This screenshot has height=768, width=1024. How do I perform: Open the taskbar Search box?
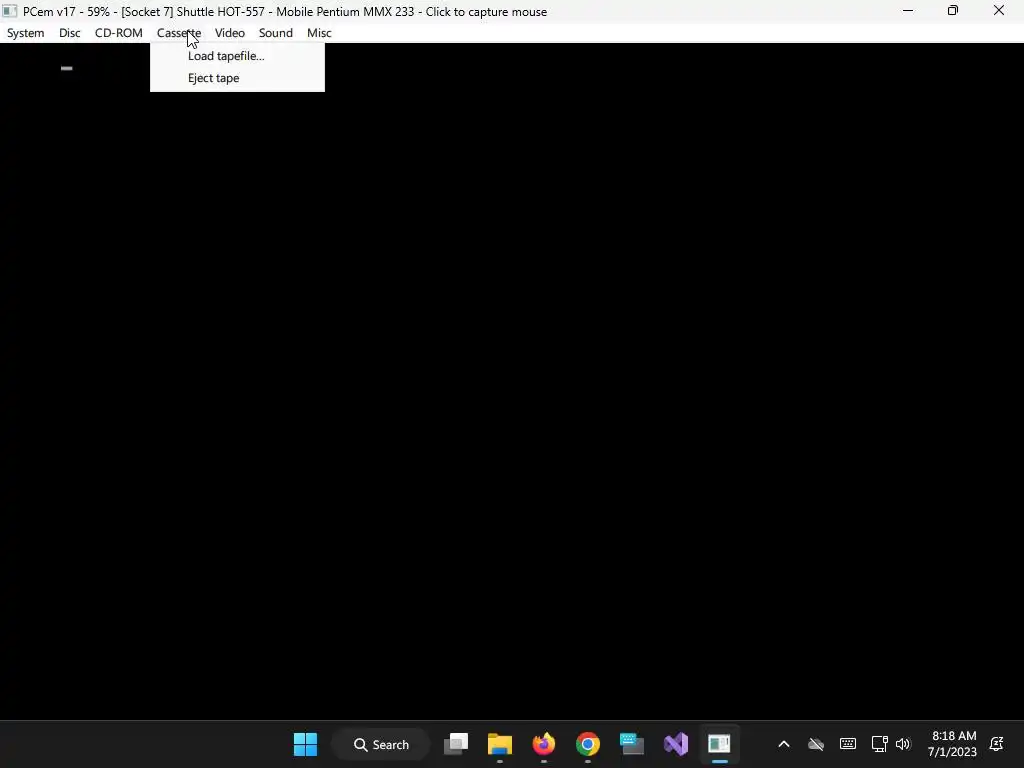tap(381, 744)
